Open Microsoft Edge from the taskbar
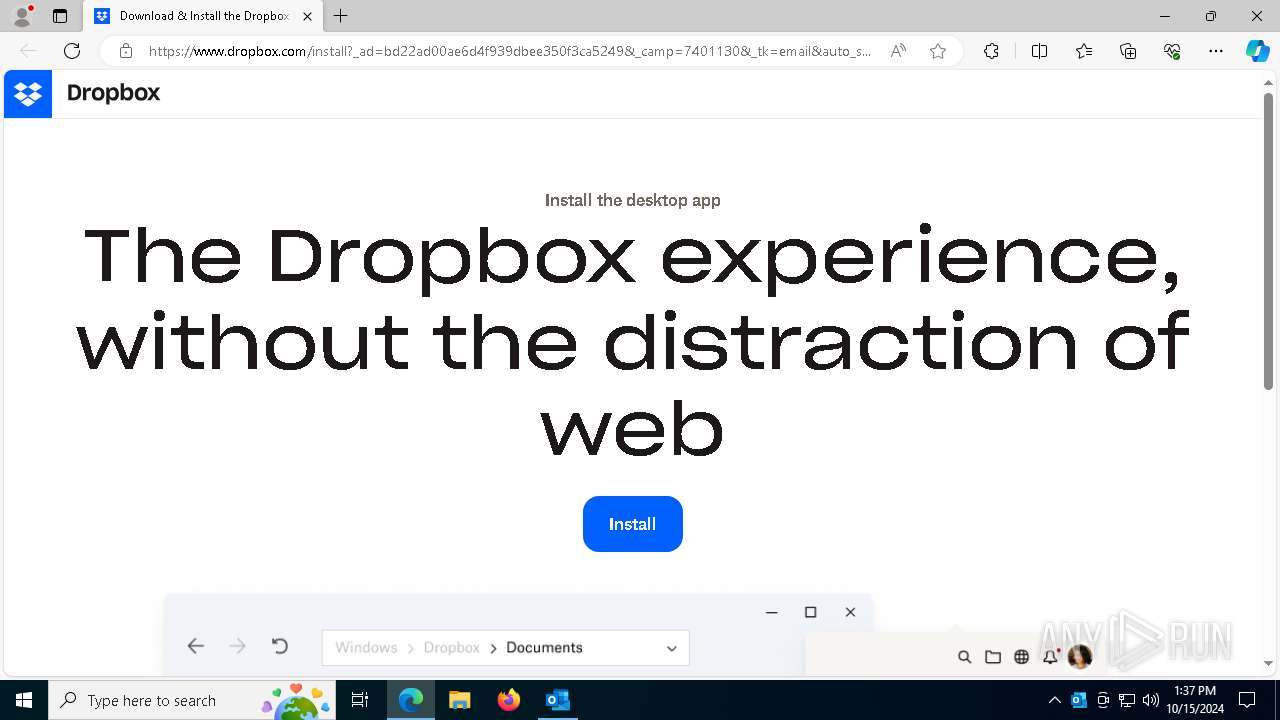This screenshot has width=1280, height=720. [x=411, y=700]
